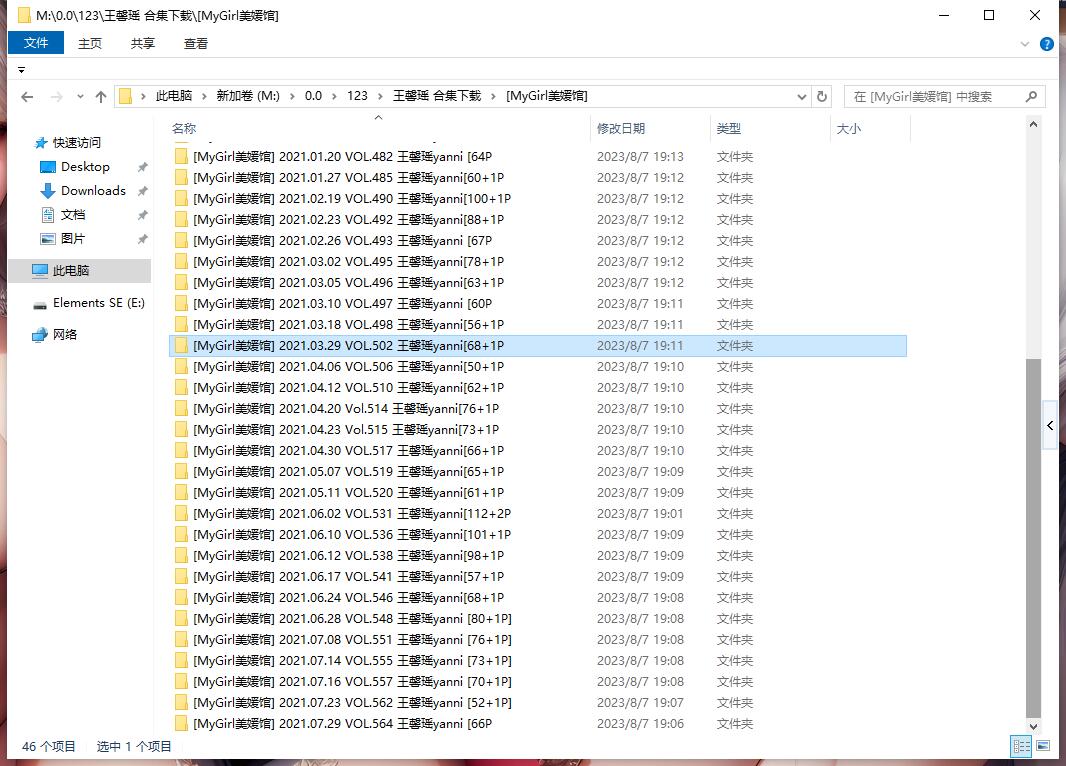Click the folder icon of VOL.536

[x=181, y=535]
